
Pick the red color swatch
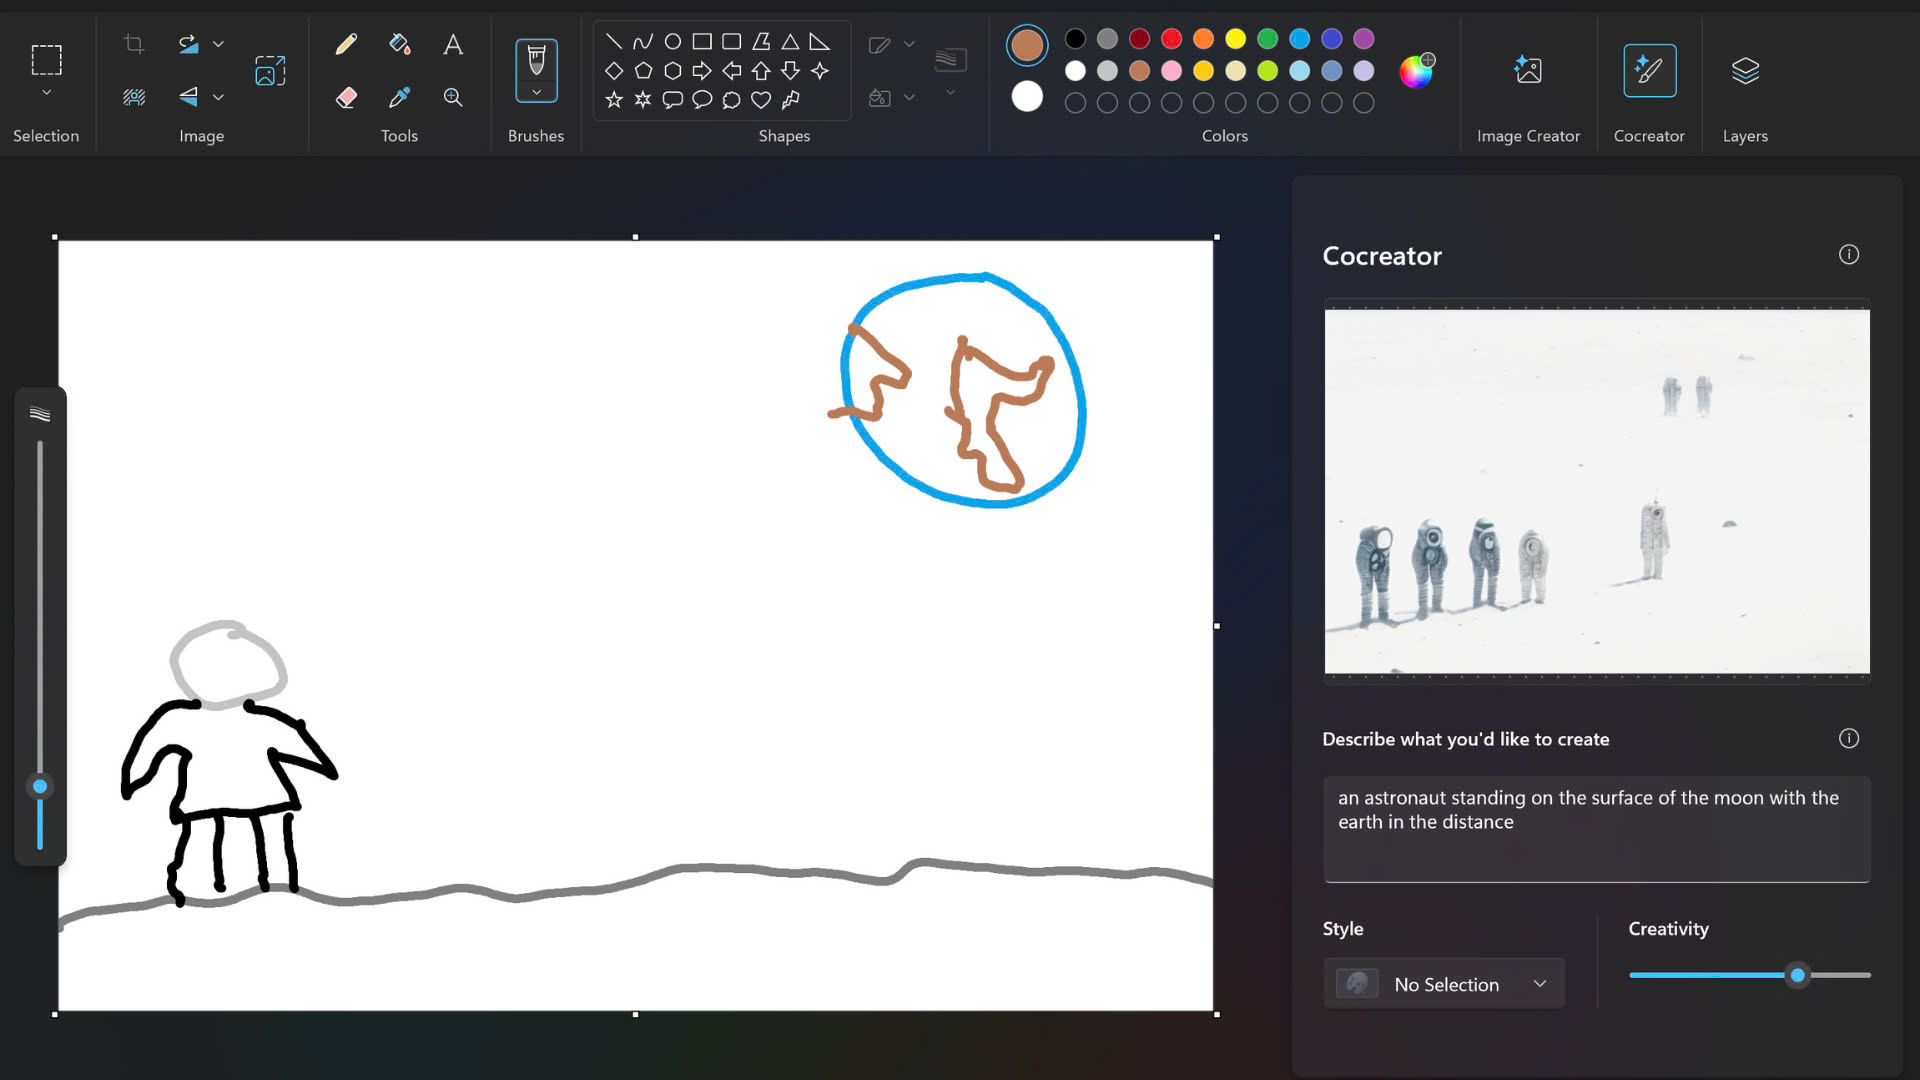[x=1171, y=39]
